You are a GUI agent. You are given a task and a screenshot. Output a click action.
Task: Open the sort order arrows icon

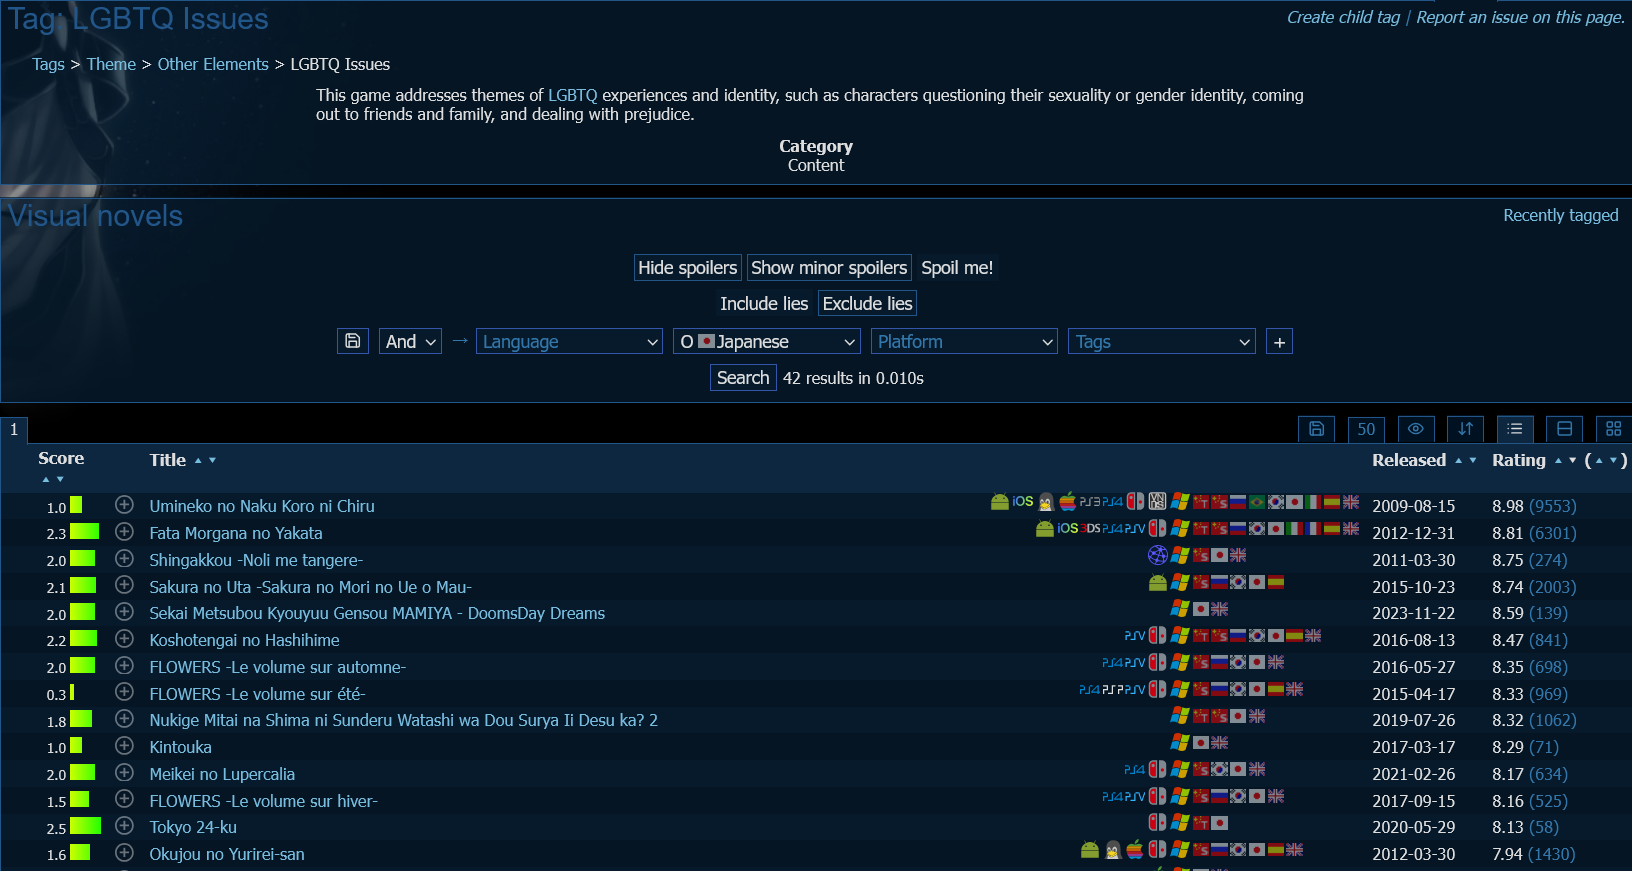[x=1466, y=429]
